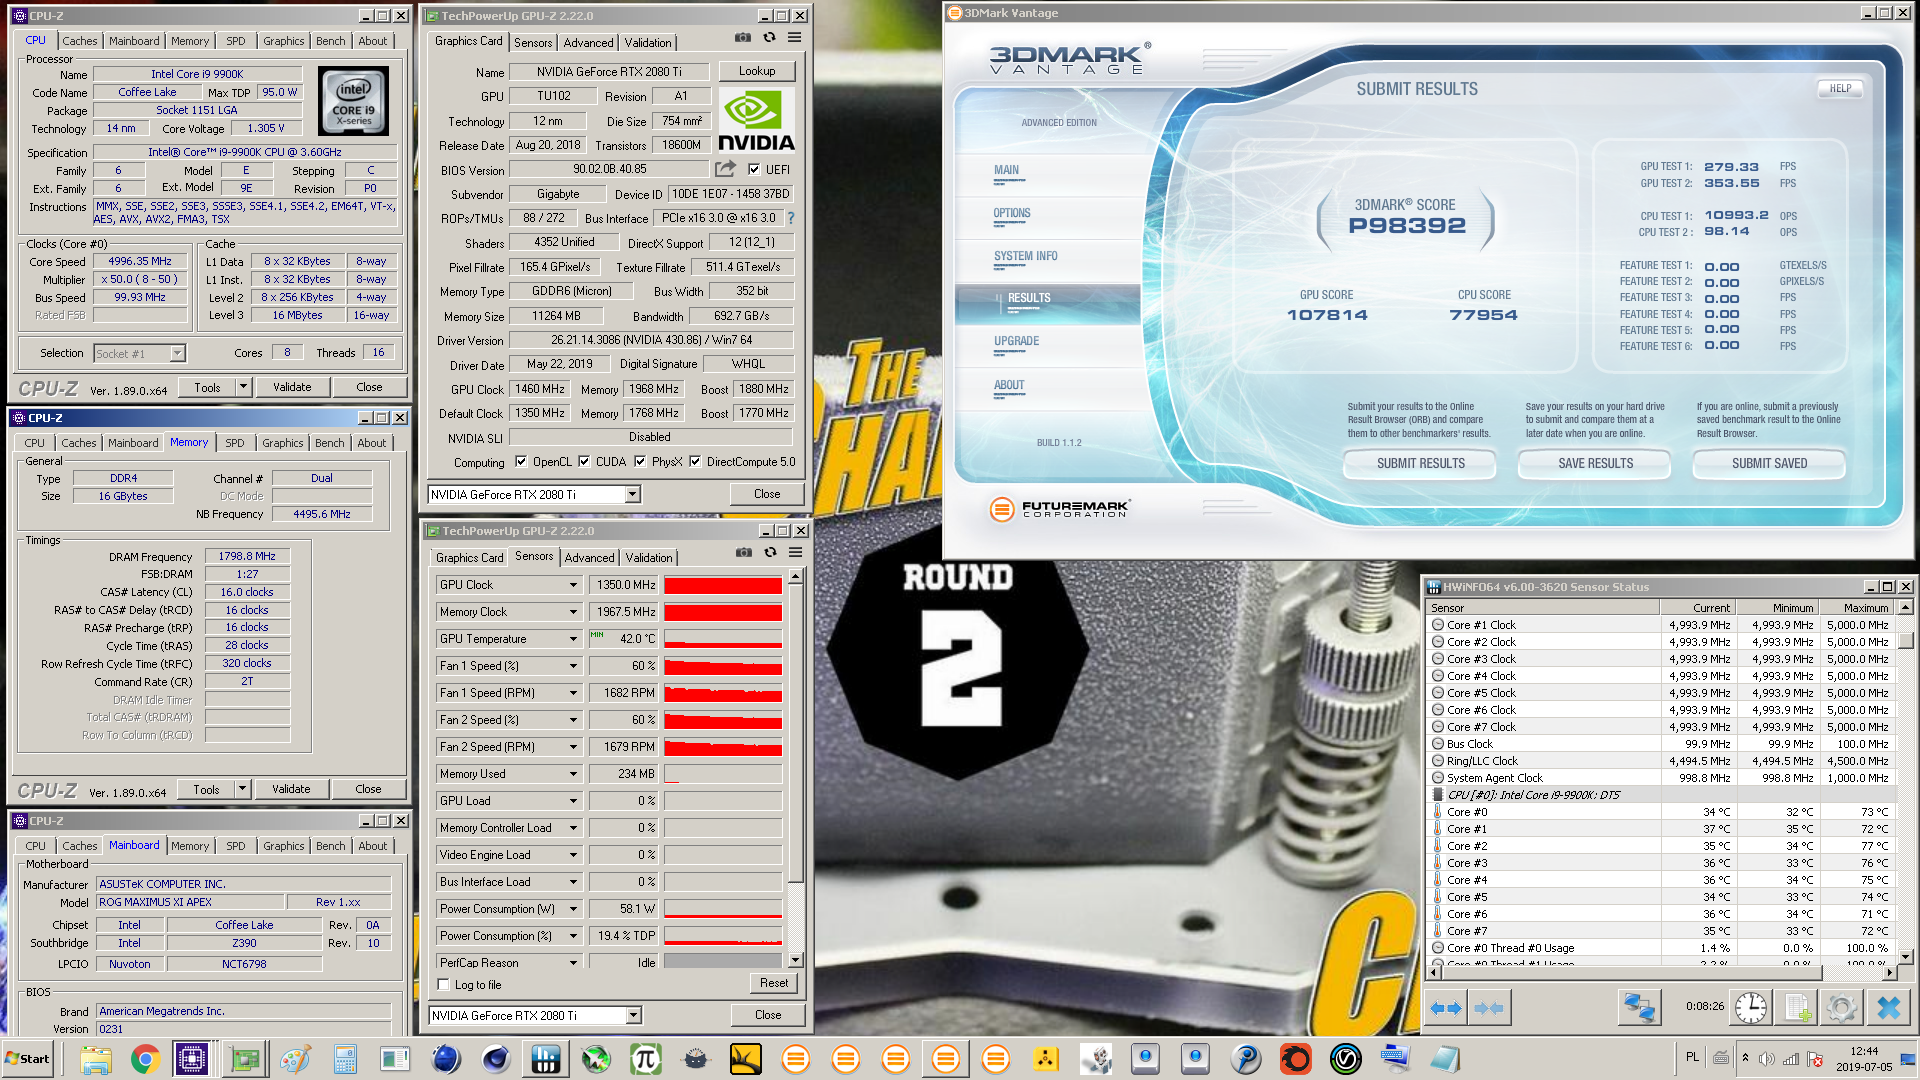This screenshot has height=1080, width=1920.
Task: Click the Lookup button in GPU-Z
Action: coord(757,71)
